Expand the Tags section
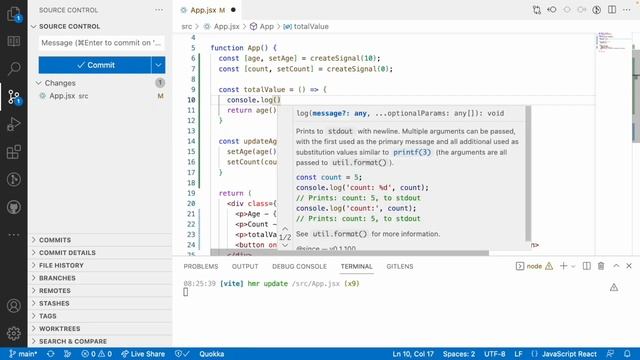The image size is (640, 360). [x=101, y=316]
